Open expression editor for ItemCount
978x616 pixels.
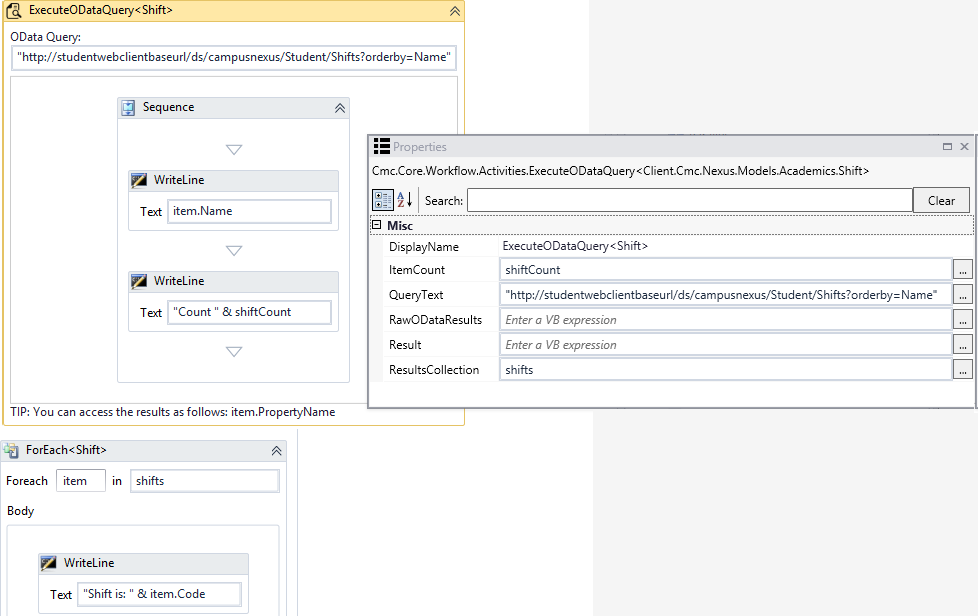coord(962,270)
